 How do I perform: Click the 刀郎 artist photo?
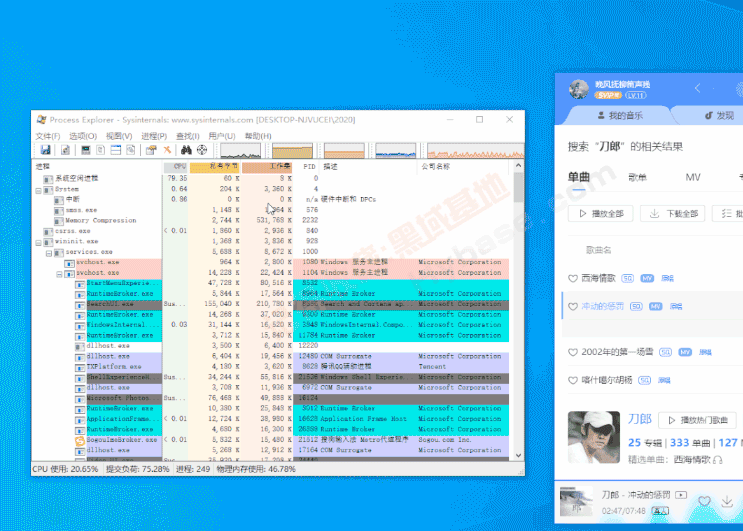tap(594, 437)
